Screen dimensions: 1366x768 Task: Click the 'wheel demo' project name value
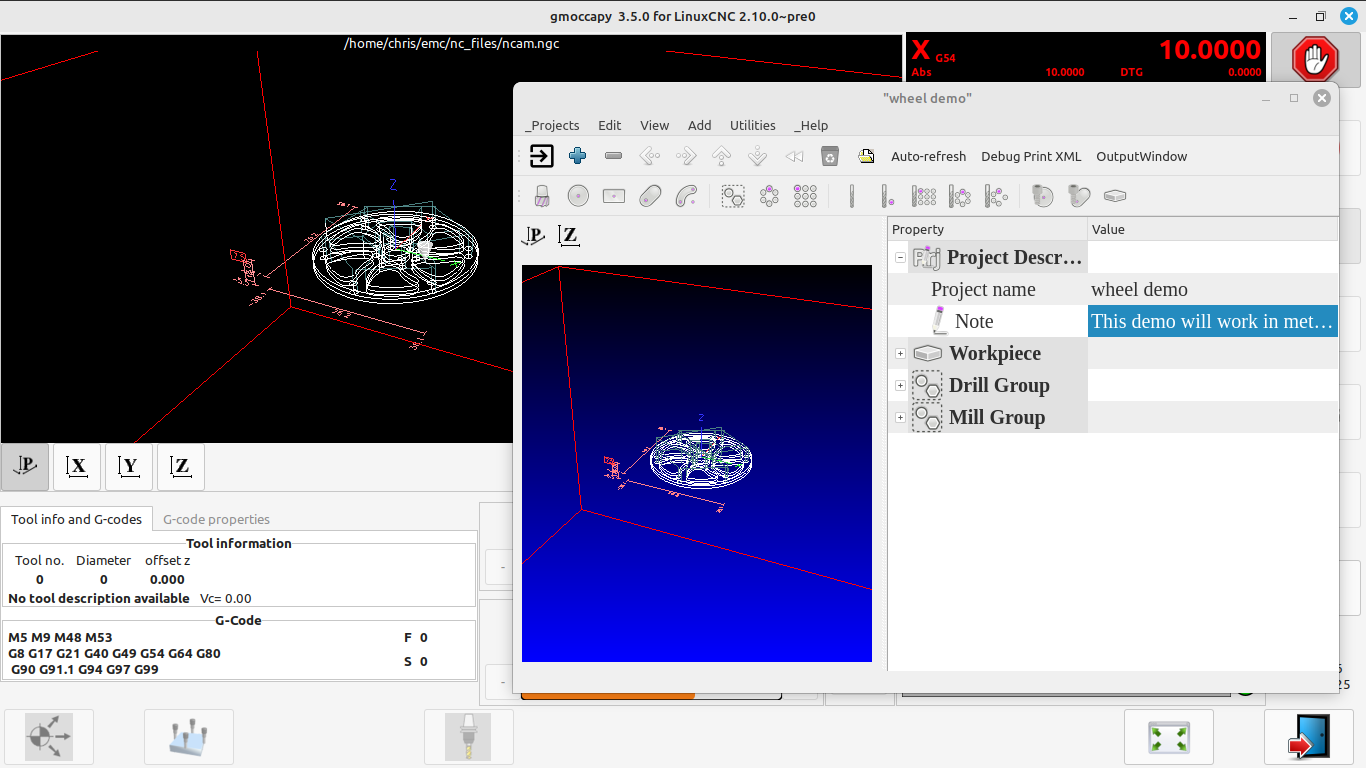pos(1139,289)
